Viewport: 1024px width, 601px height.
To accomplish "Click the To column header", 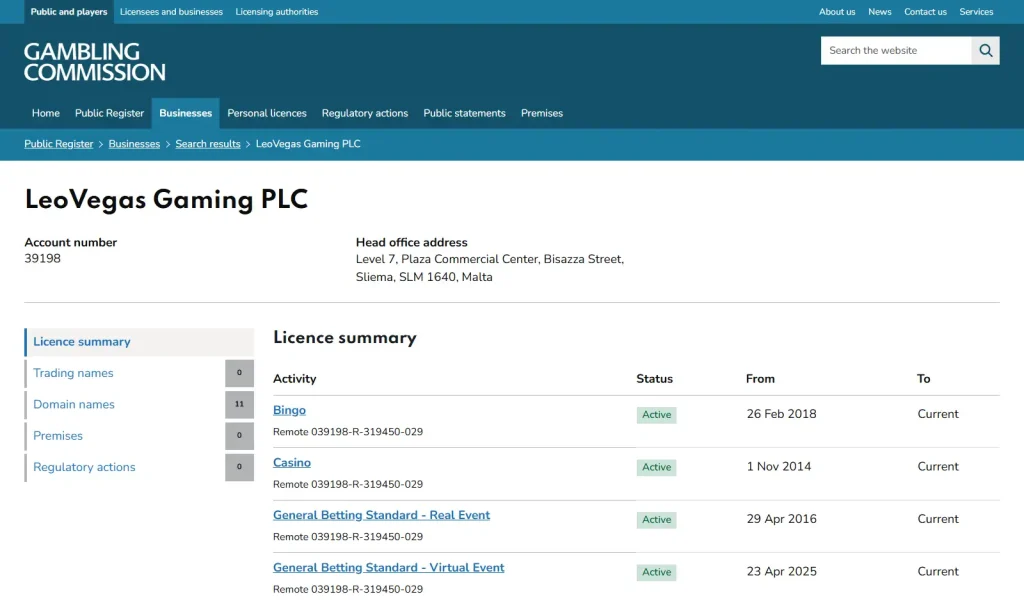I will coord(923,379).
